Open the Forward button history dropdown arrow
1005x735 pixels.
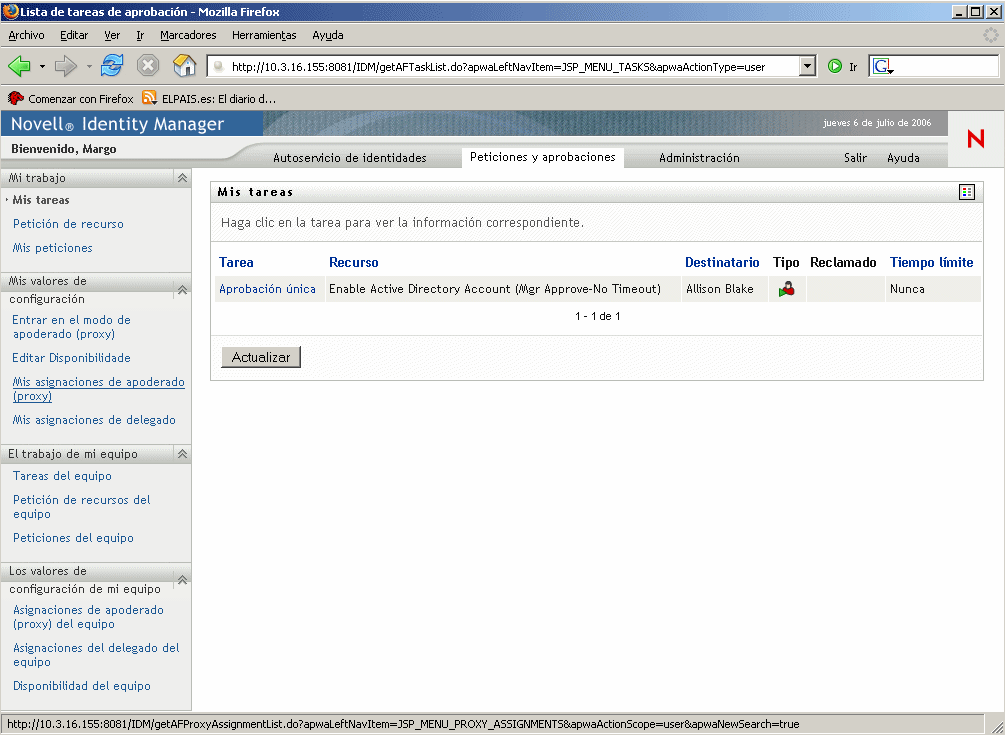89,66
